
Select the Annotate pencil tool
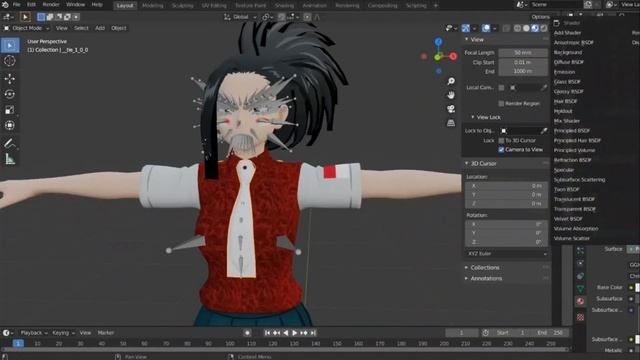tap(10, 143)
